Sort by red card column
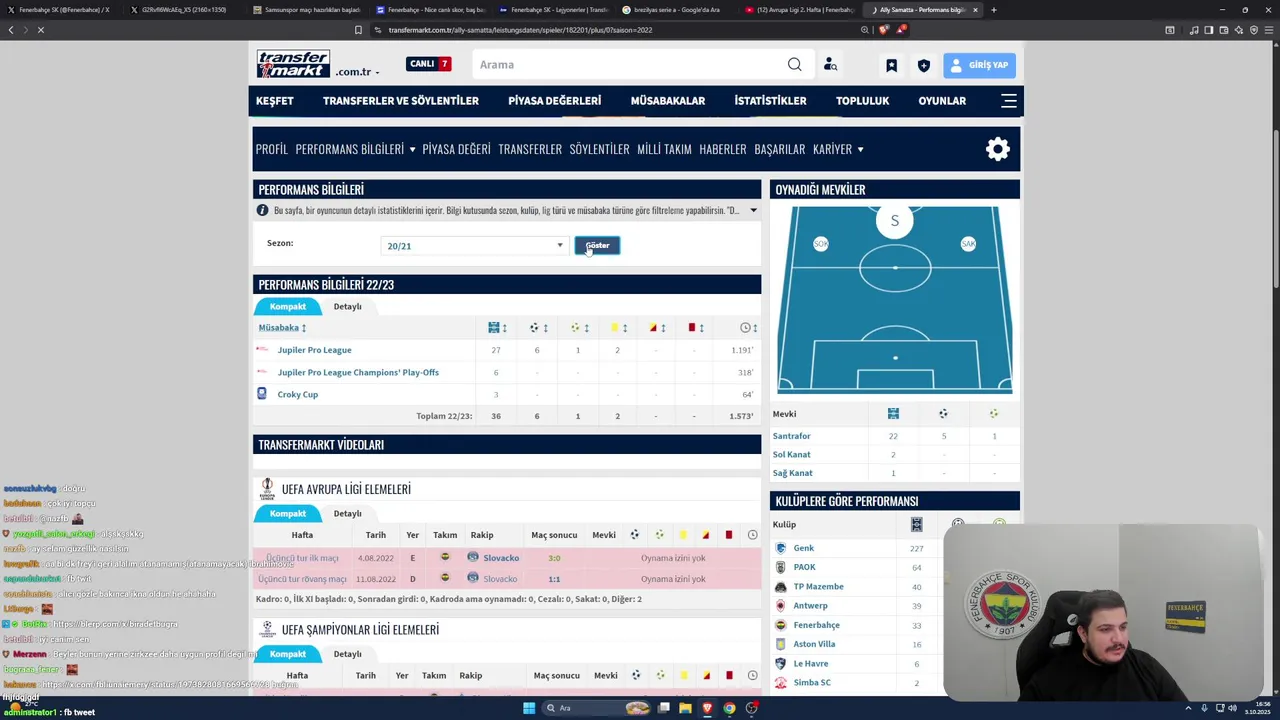 point(696,328)
